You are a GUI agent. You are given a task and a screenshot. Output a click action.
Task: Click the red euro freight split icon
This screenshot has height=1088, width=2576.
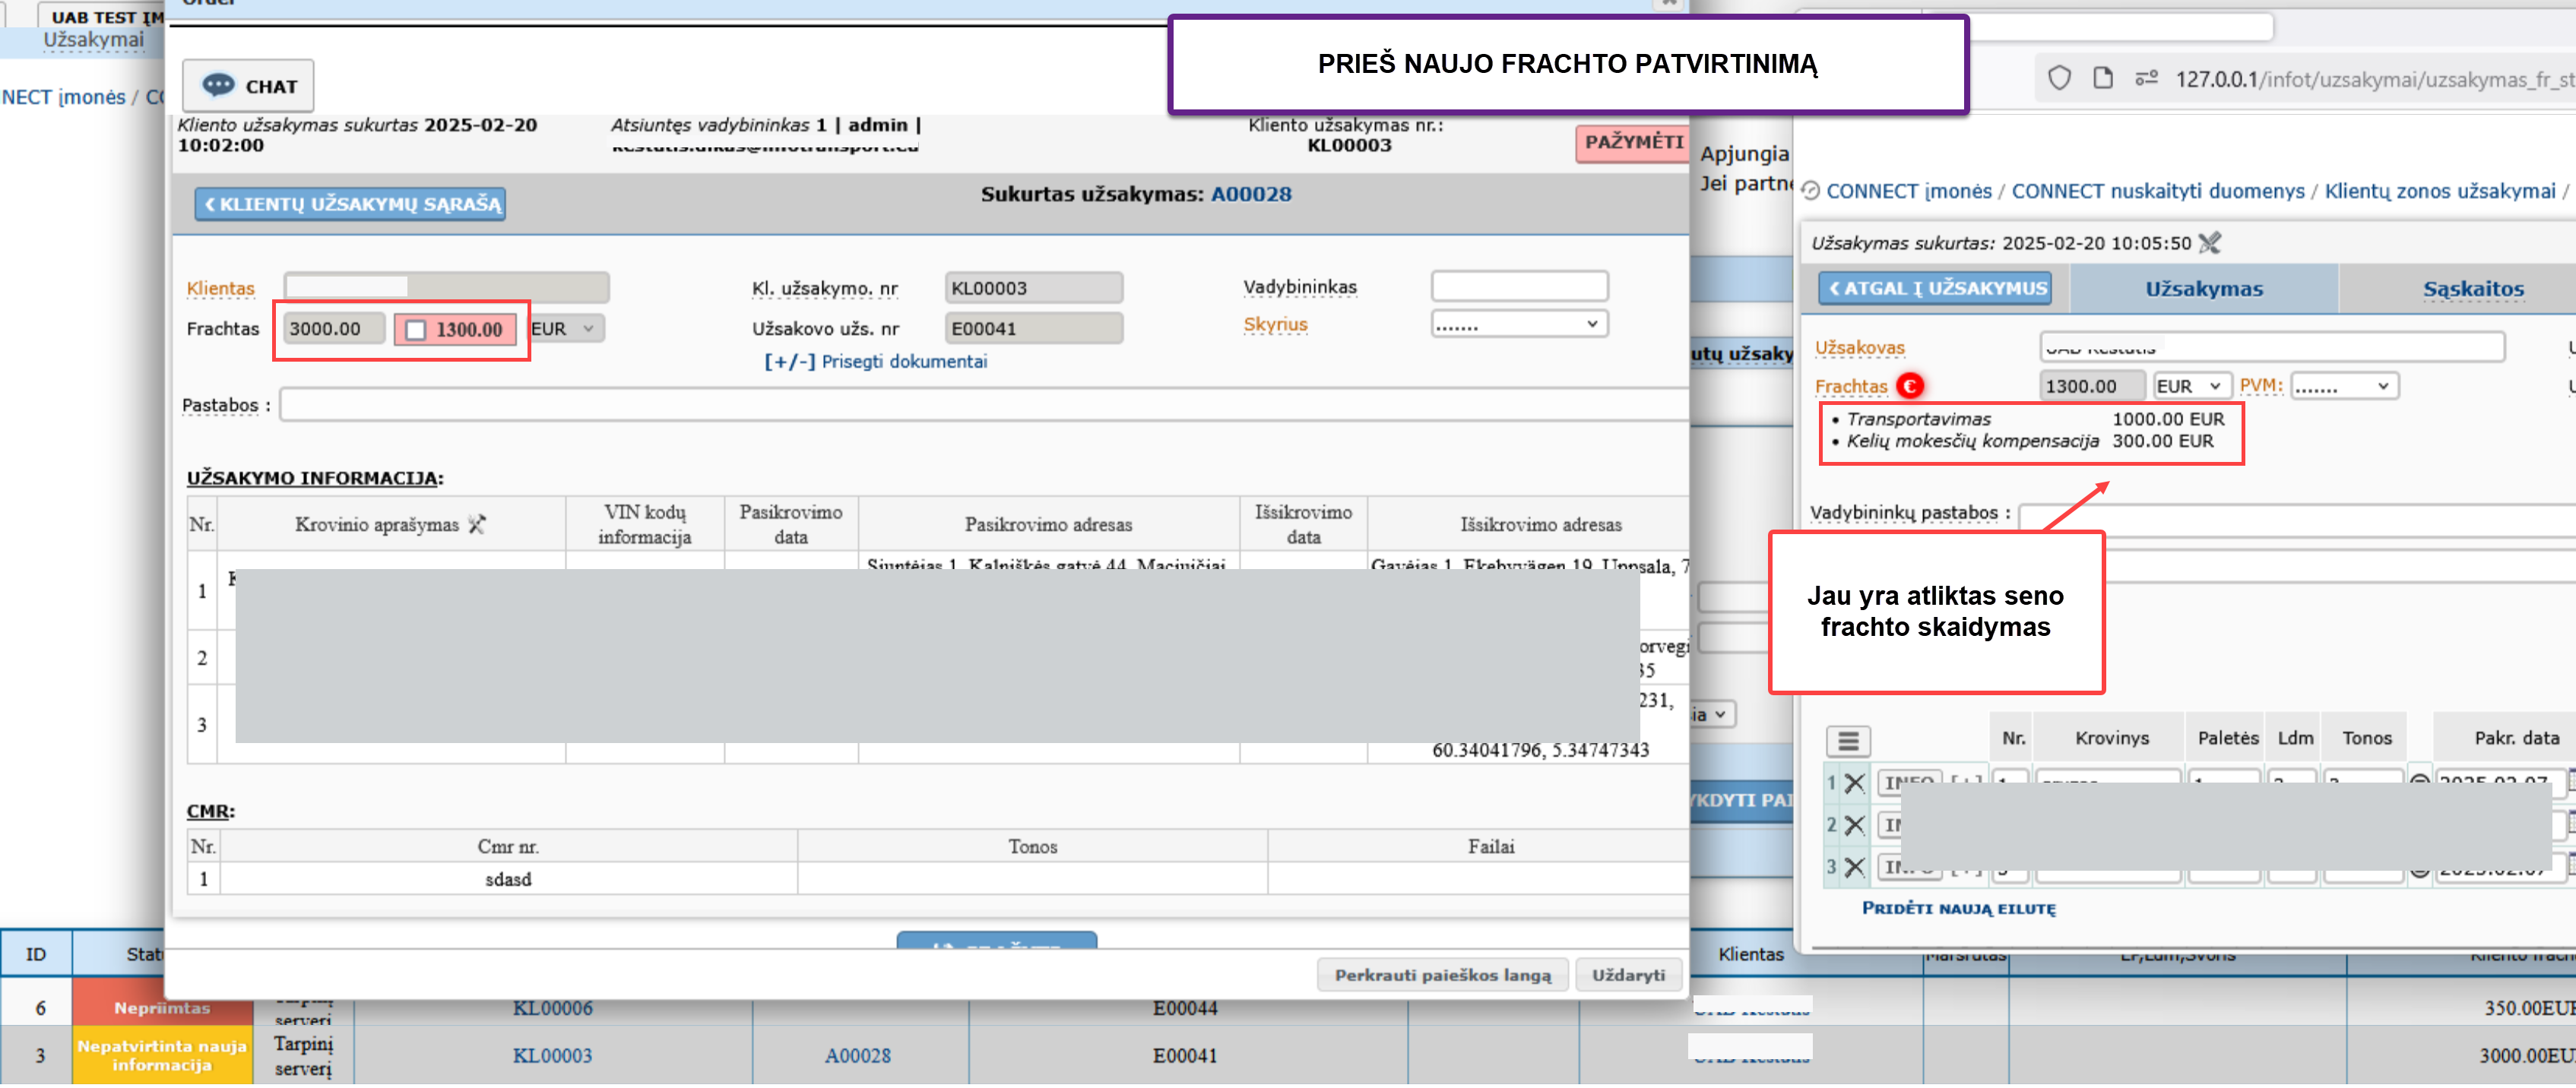coord(1909,385)
